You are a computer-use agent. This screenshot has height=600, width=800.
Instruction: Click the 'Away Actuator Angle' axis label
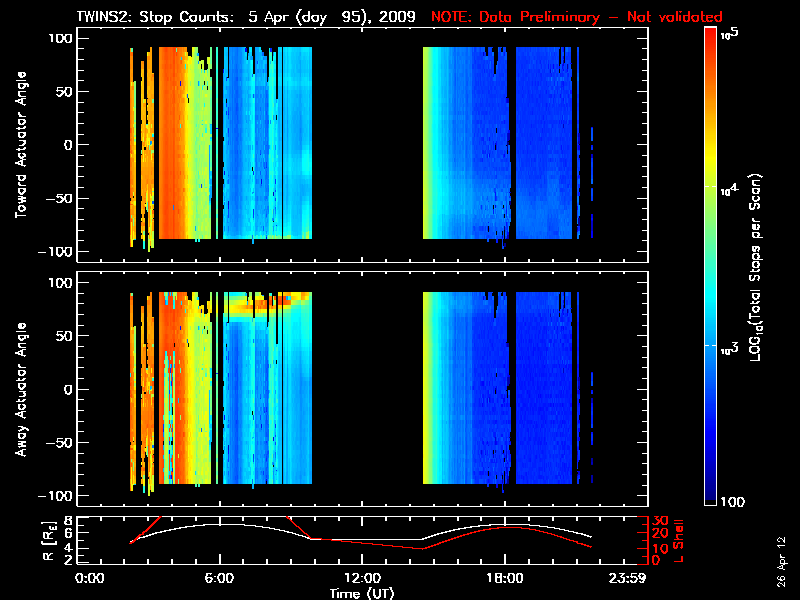point(18,389)
